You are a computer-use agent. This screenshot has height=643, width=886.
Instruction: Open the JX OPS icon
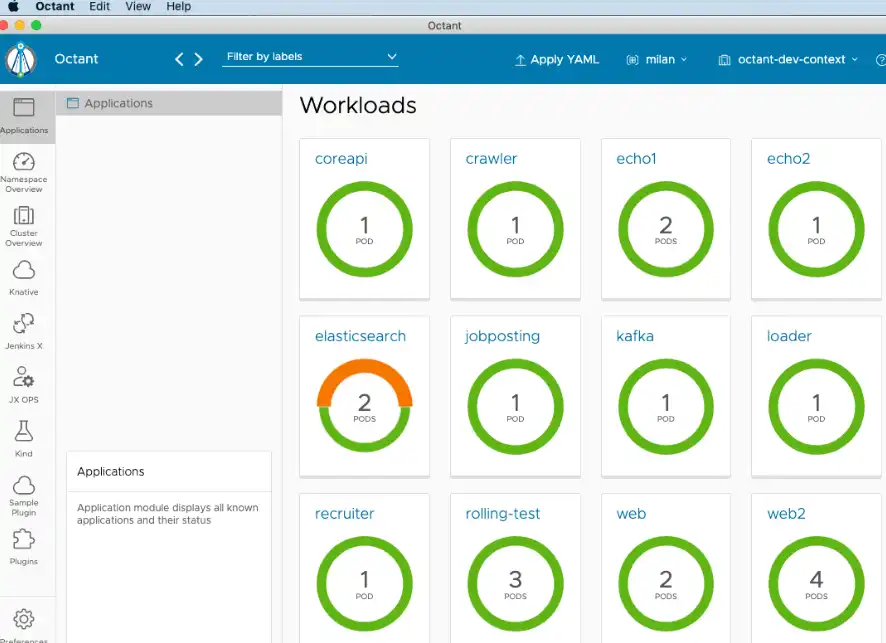[24, 377]
